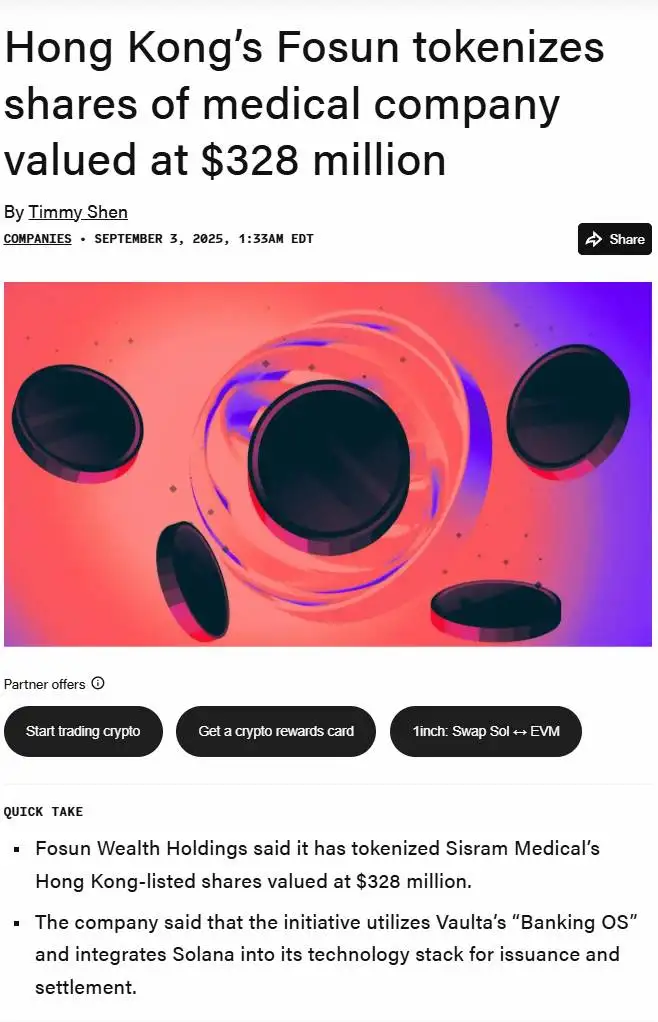Click the Partner offers label
658x1022 pixels.
(x=45, y=684)
